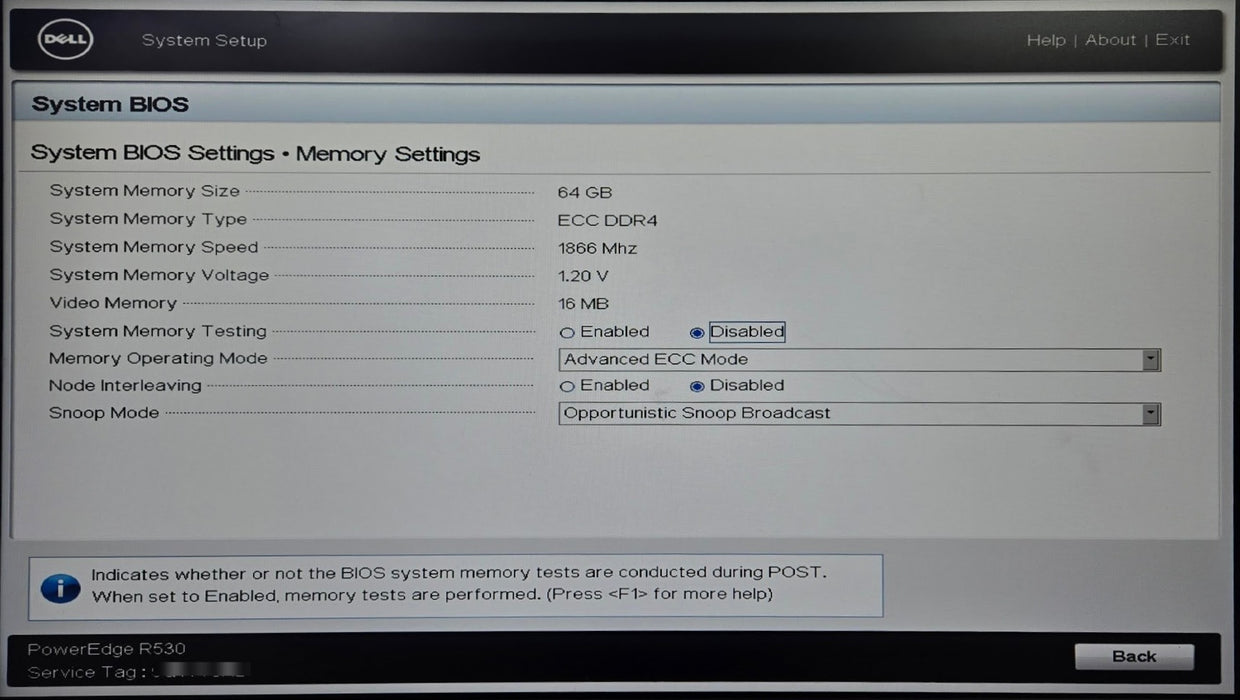Enable System Memory Testing radio button
This screenshot has height=700, width=1240.
tap(567, 333)
